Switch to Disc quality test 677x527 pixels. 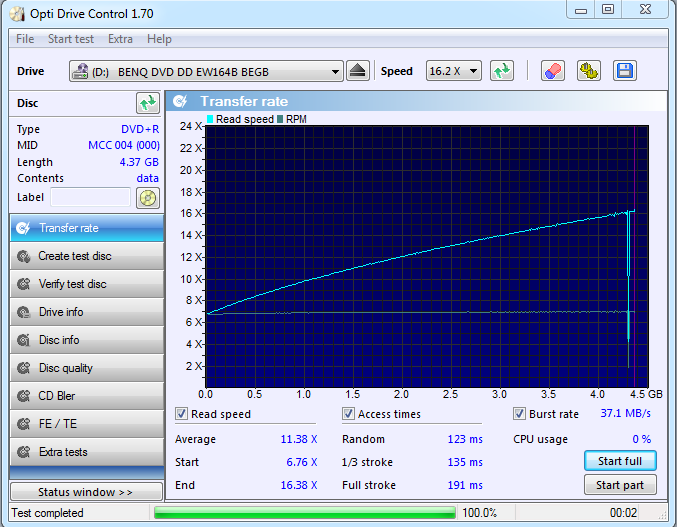coord(87,368)
